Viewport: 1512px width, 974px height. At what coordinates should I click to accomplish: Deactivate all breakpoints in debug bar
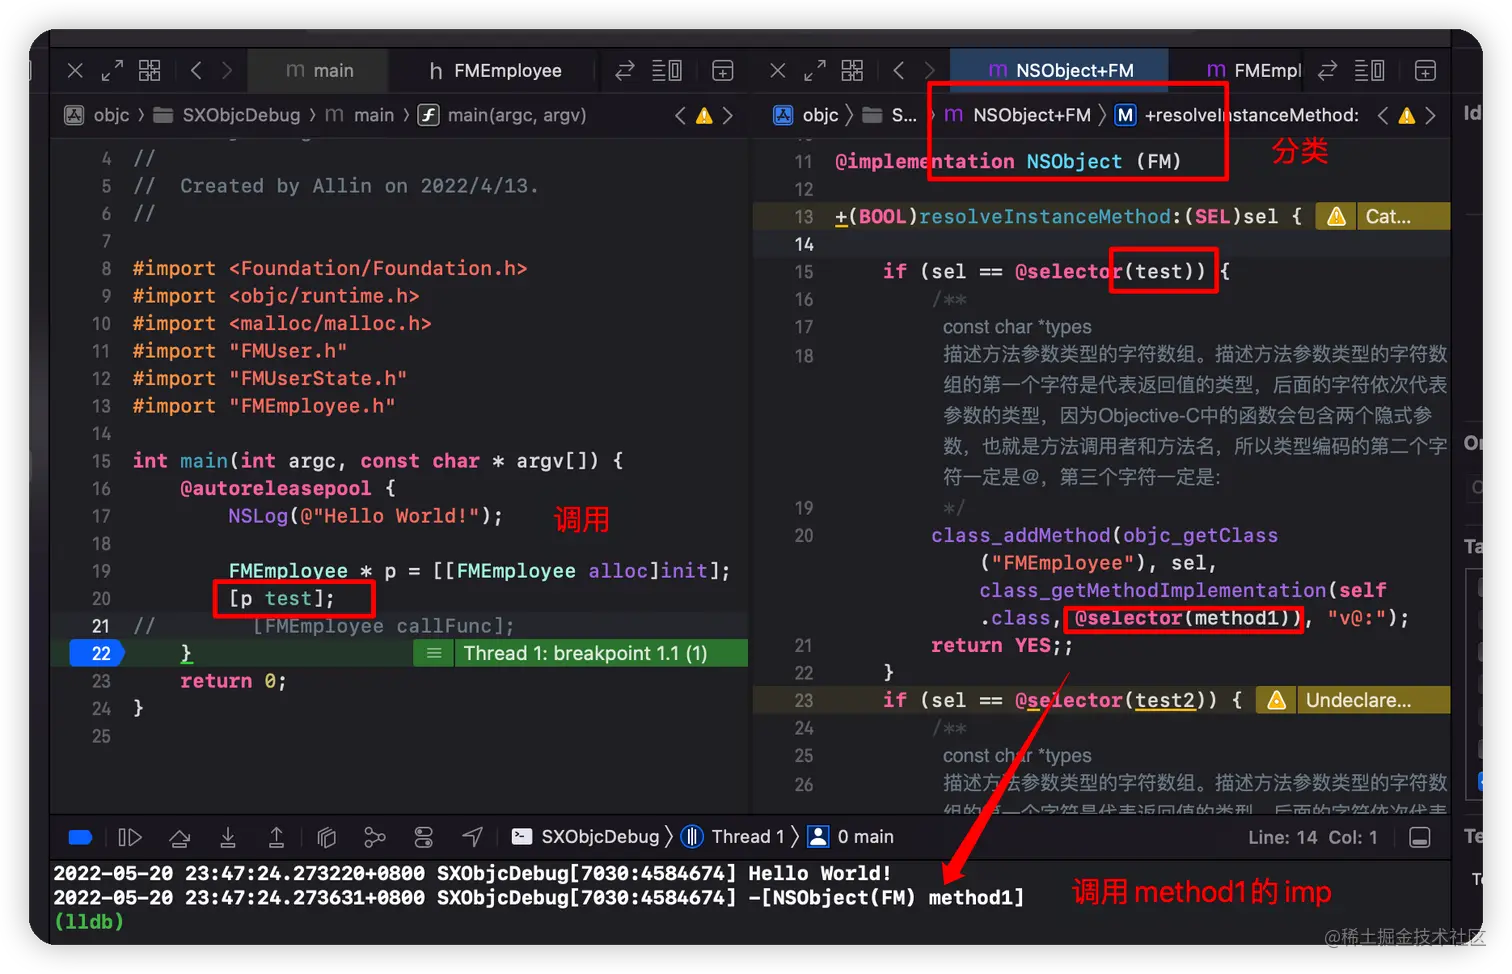(80, 837)
